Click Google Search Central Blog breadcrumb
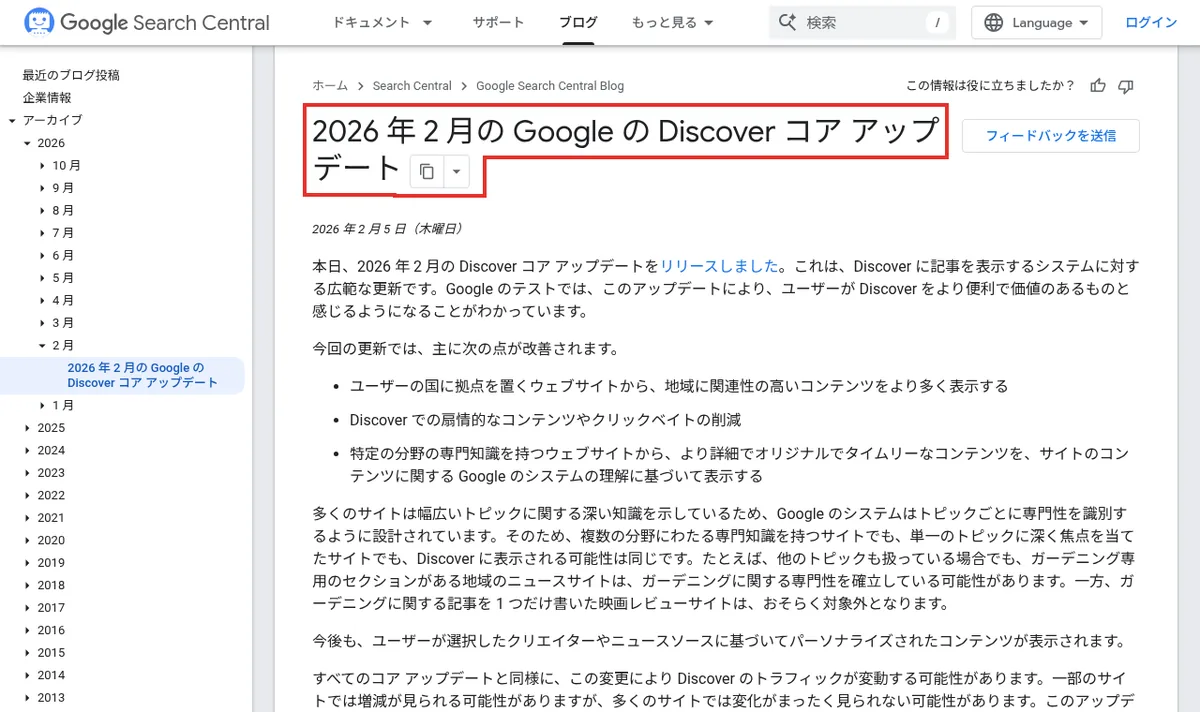Viewport: 1200px width, 712px height. tap(550, 86)
